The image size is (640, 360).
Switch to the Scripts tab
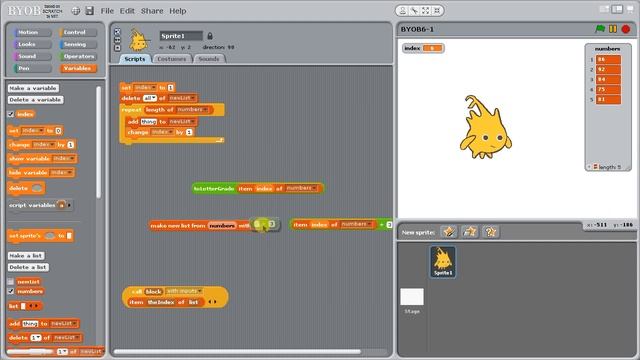135,59
